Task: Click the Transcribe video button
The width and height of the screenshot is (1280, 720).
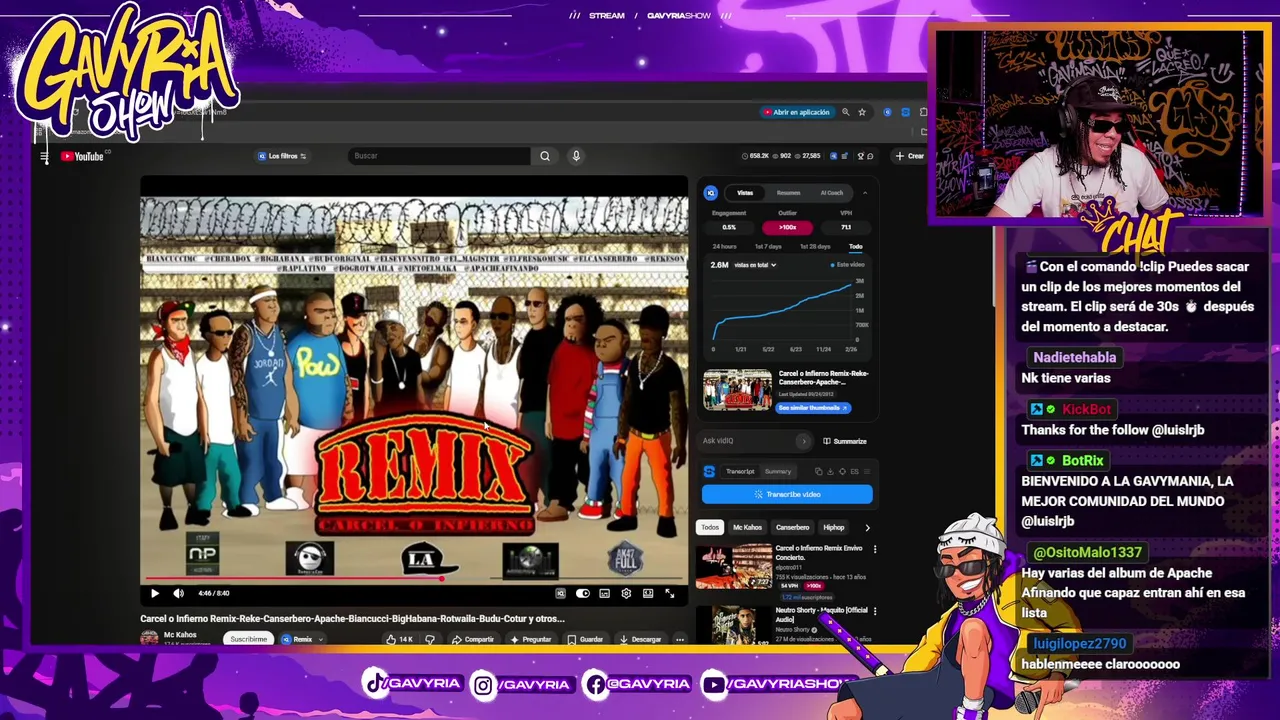Action: (x=787, y=494)
